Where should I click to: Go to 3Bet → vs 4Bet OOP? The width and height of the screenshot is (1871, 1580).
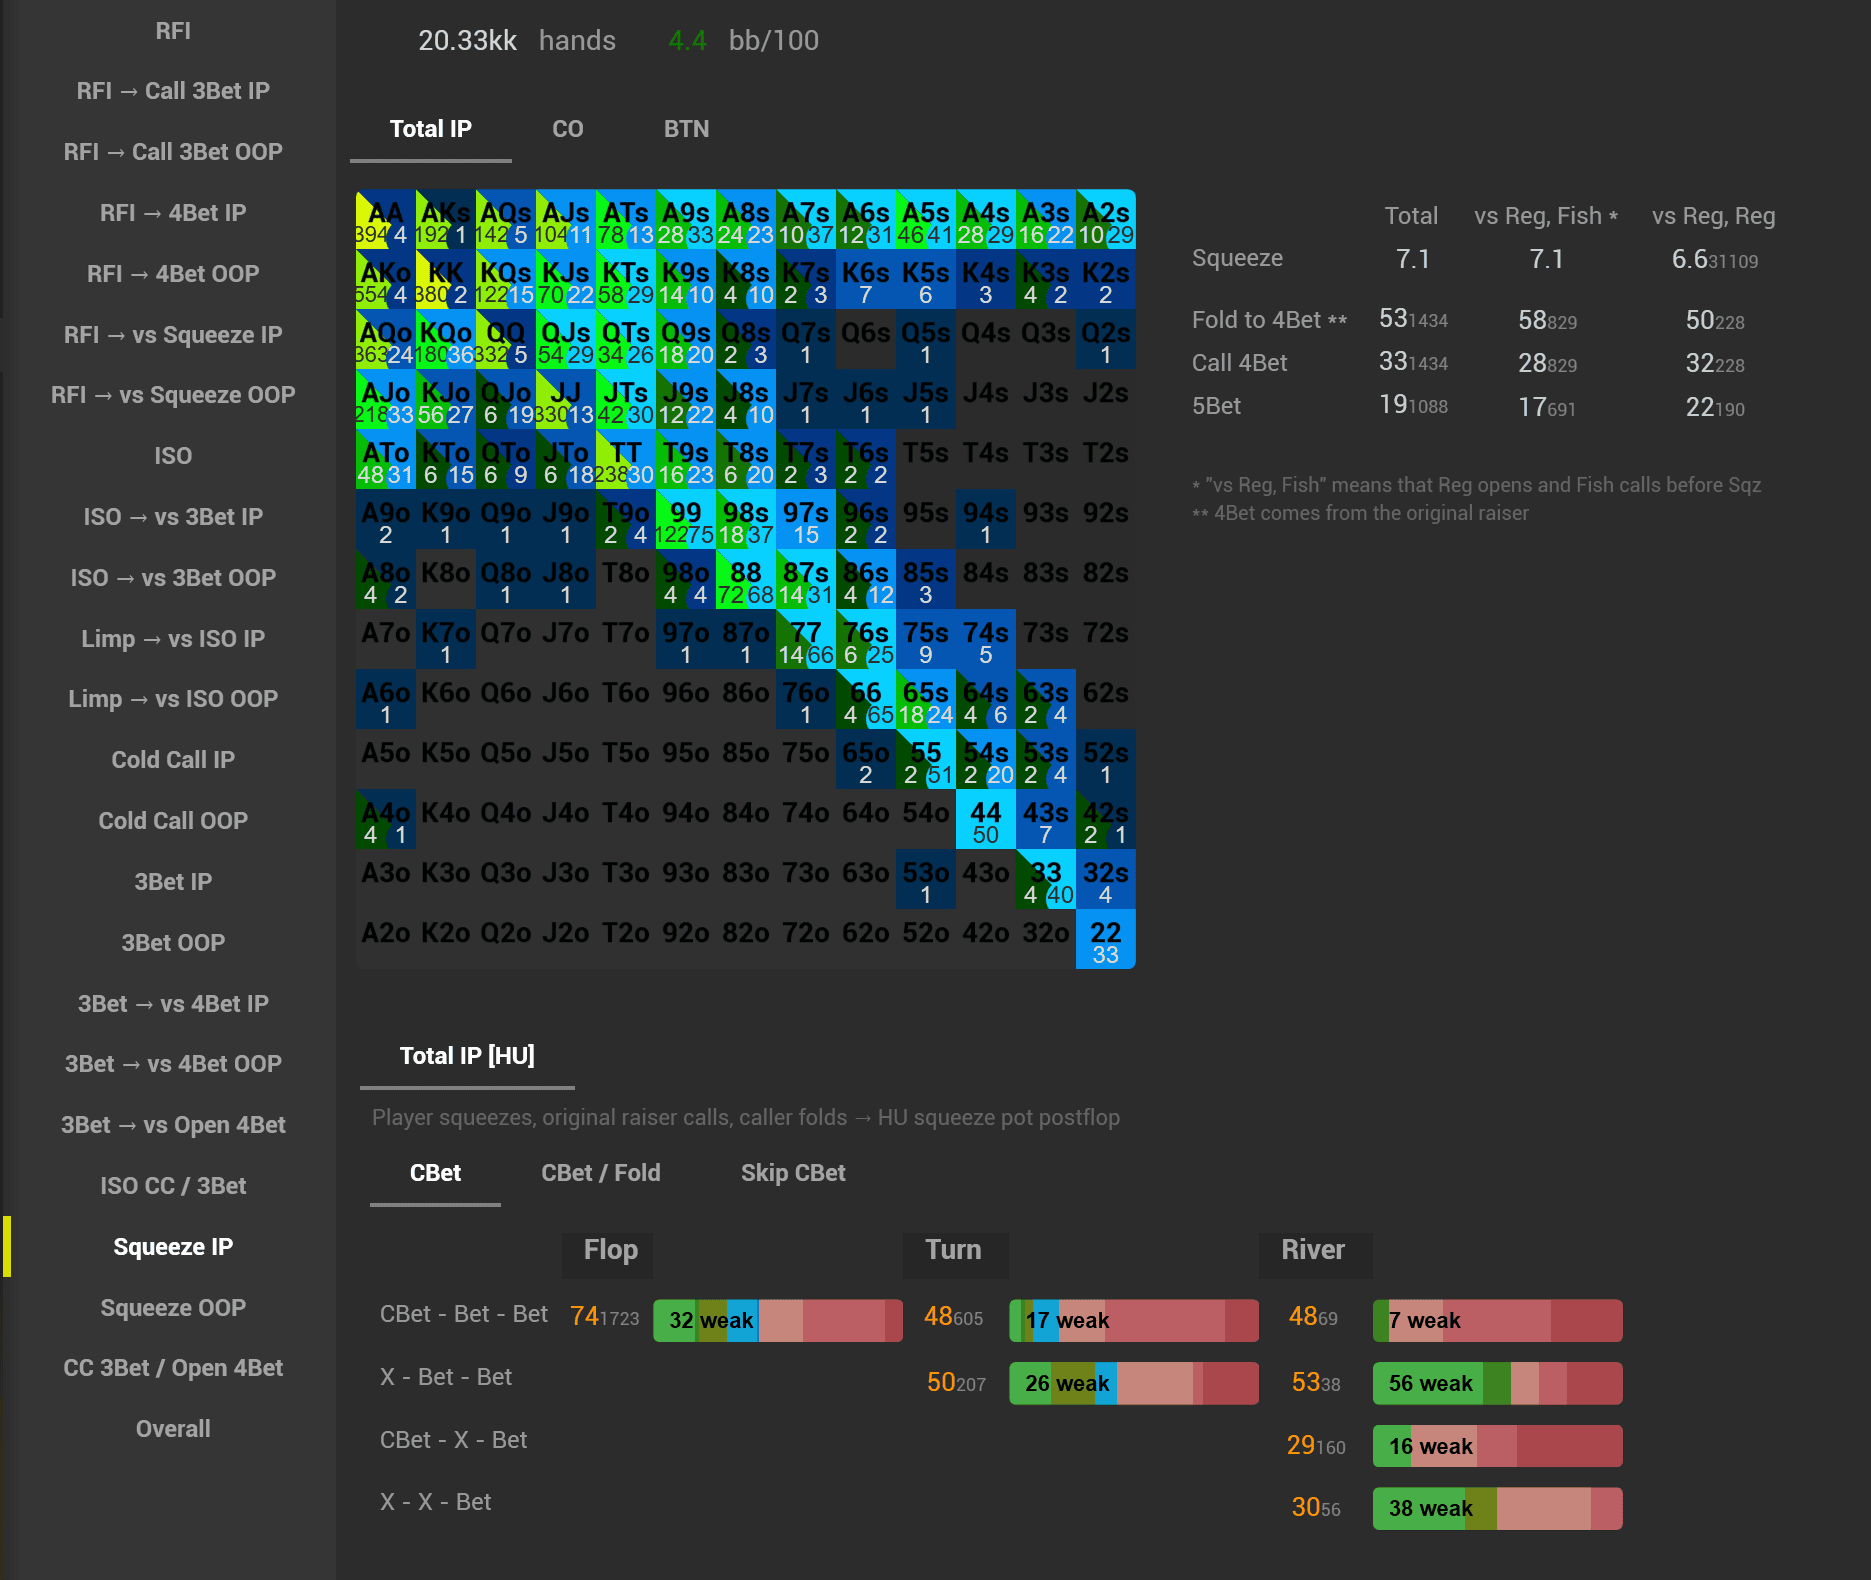point(172,1064)
